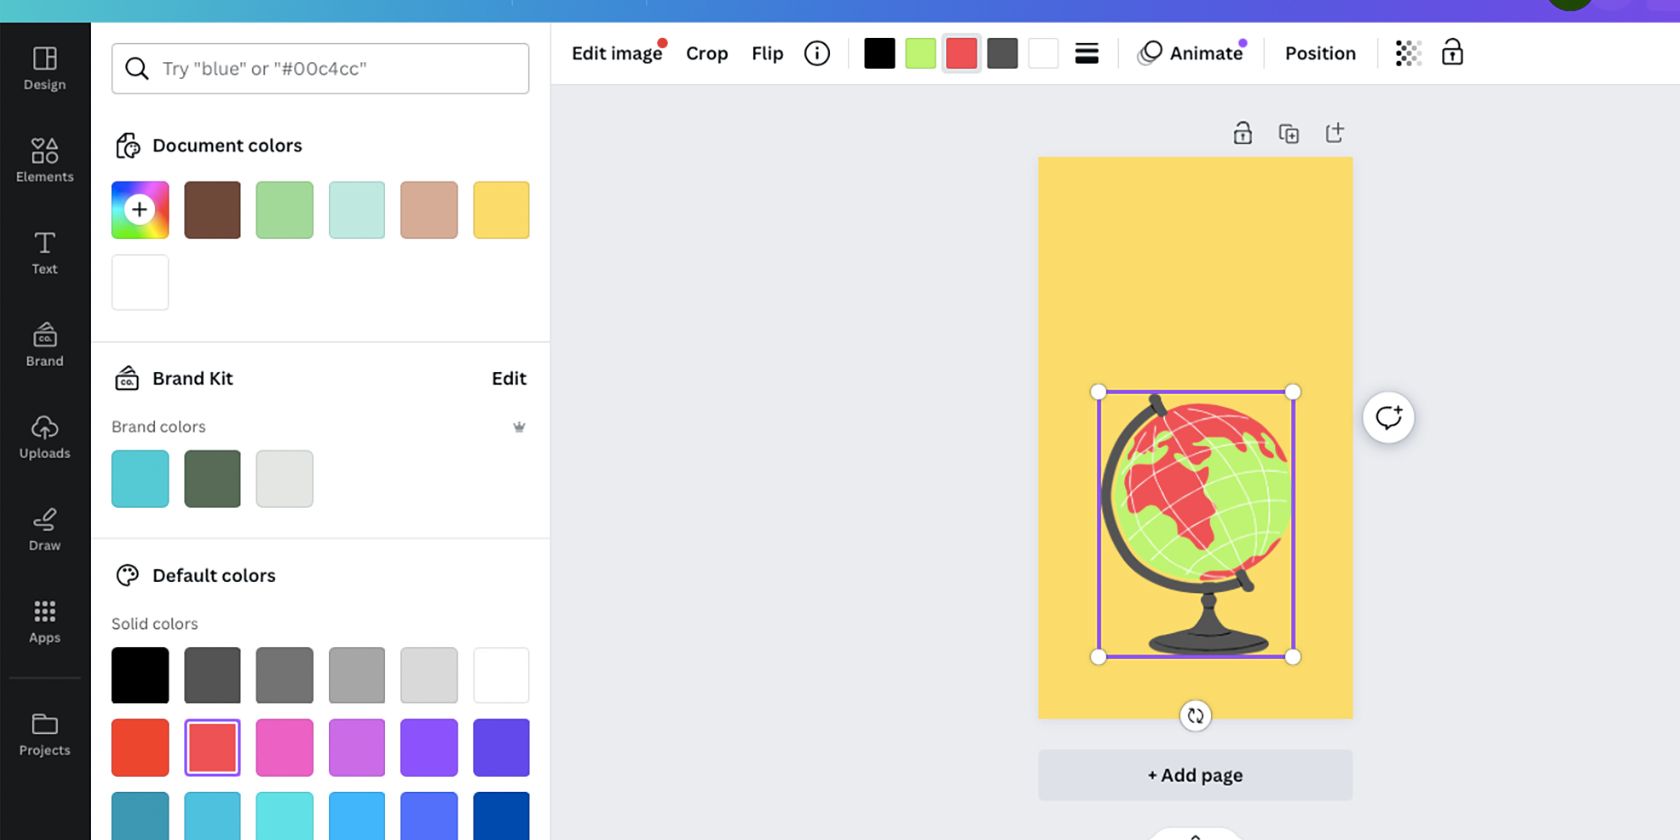The height and width of the screenshot is (840, 1680).
Task: Toggle the page lock above canvas
Action: 1242,133
